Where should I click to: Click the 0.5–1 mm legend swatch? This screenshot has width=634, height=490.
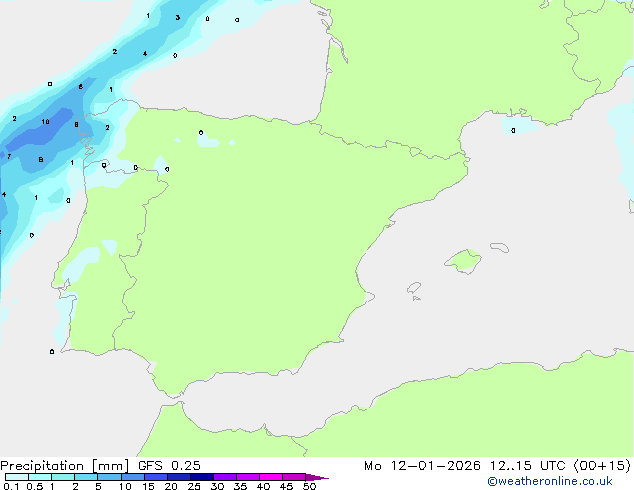(x=40, y=477)
